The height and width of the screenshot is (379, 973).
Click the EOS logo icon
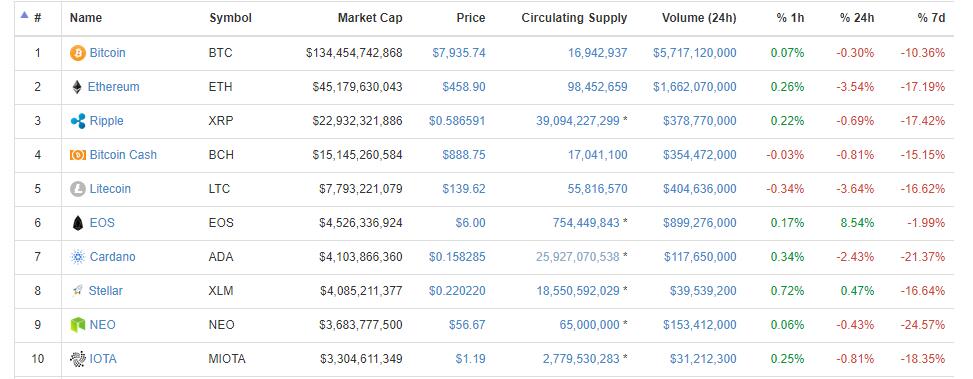(78, 223)
